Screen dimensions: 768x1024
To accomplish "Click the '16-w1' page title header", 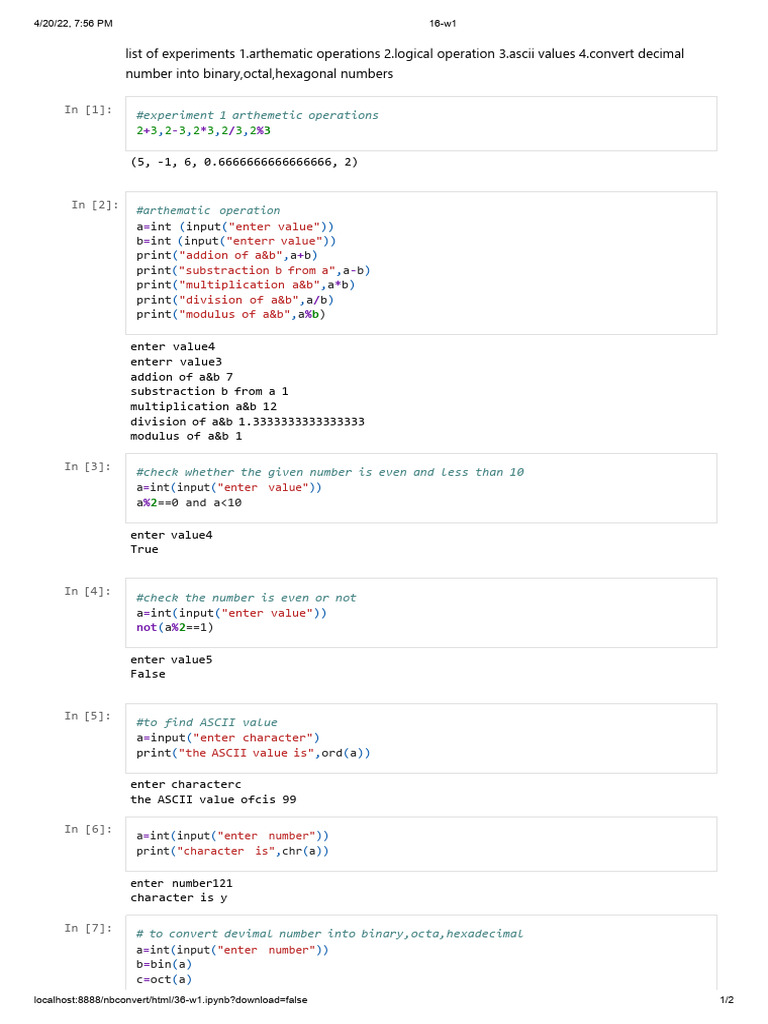I will [442, 24].
